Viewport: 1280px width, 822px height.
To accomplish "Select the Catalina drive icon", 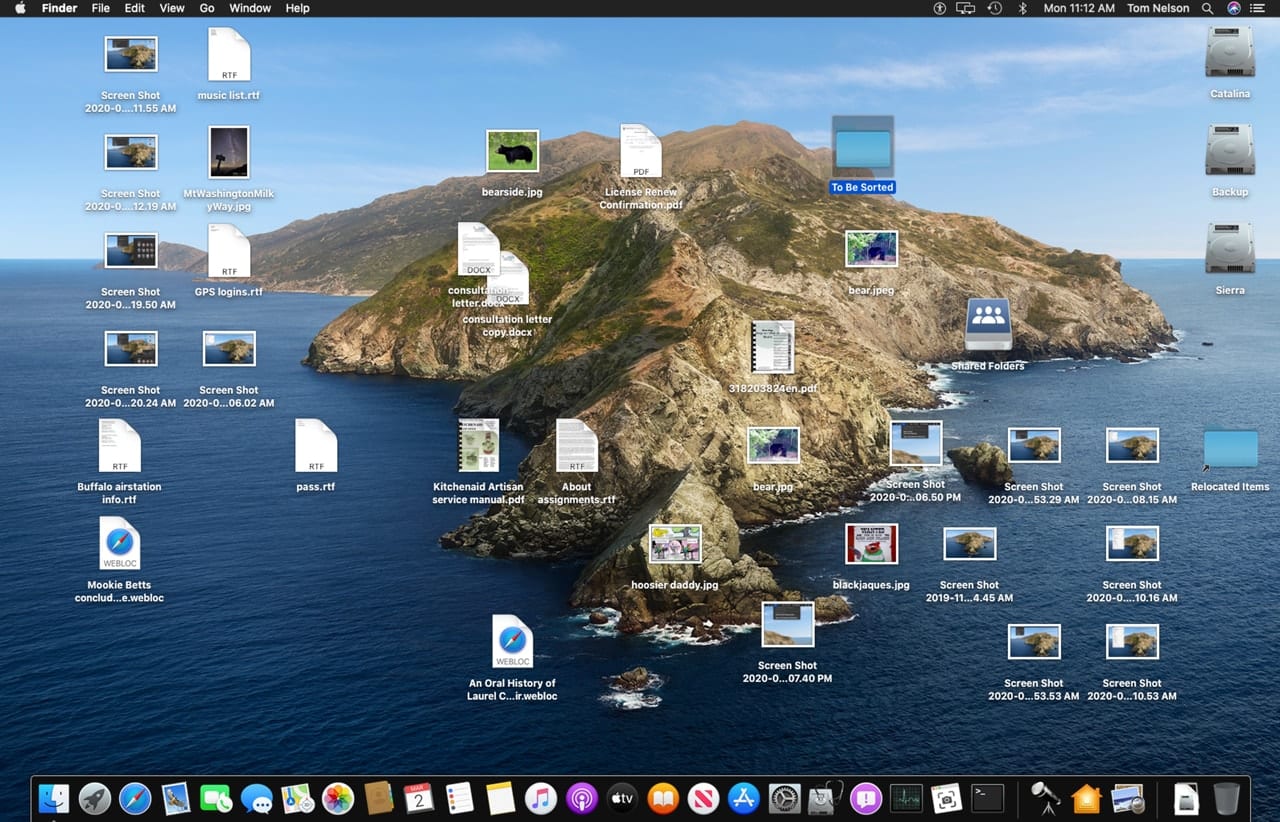I will coord(1230,52).
